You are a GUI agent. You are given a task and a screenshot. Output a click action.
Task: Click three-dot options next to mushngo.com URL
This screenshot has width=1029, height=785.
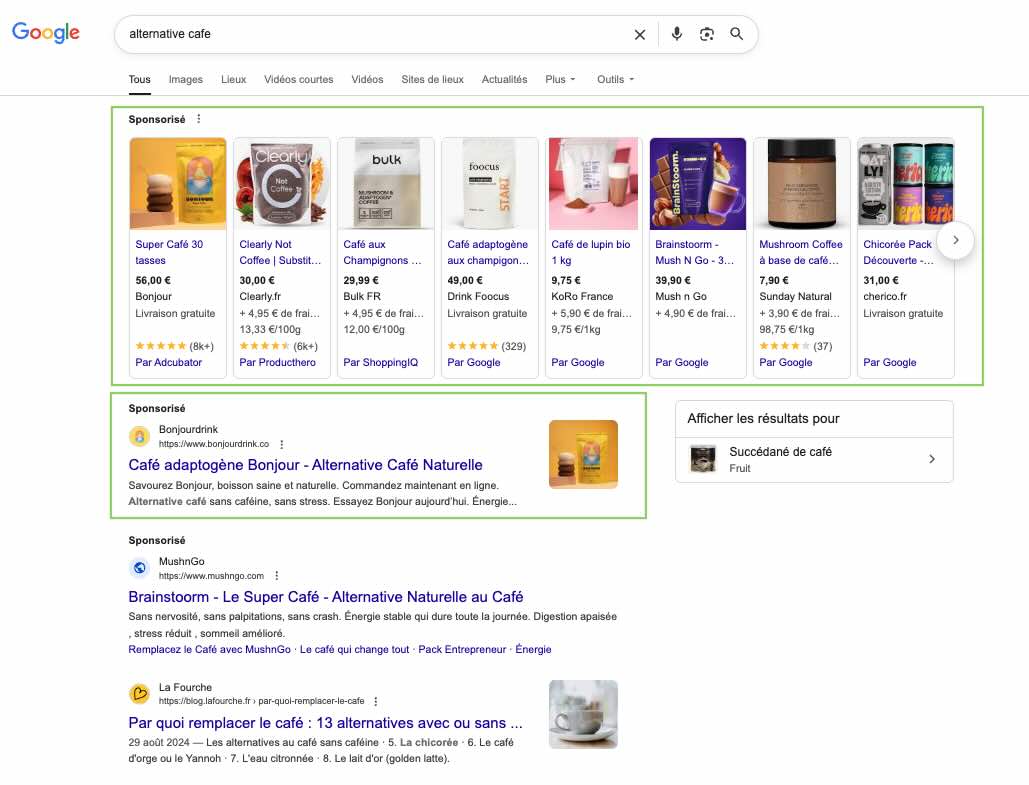pyautogui.click(x=277, y=576)
